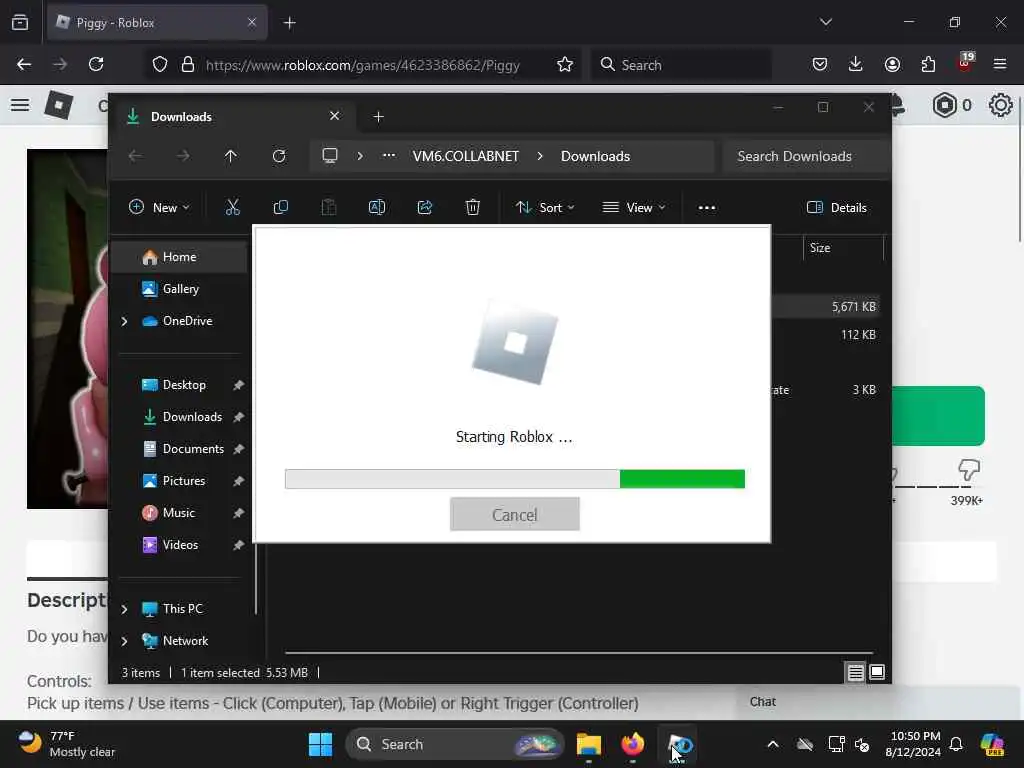This screenshot has height=768, width=1024.
Task: Focus the Search Downloads field
Action: point(806,156)
